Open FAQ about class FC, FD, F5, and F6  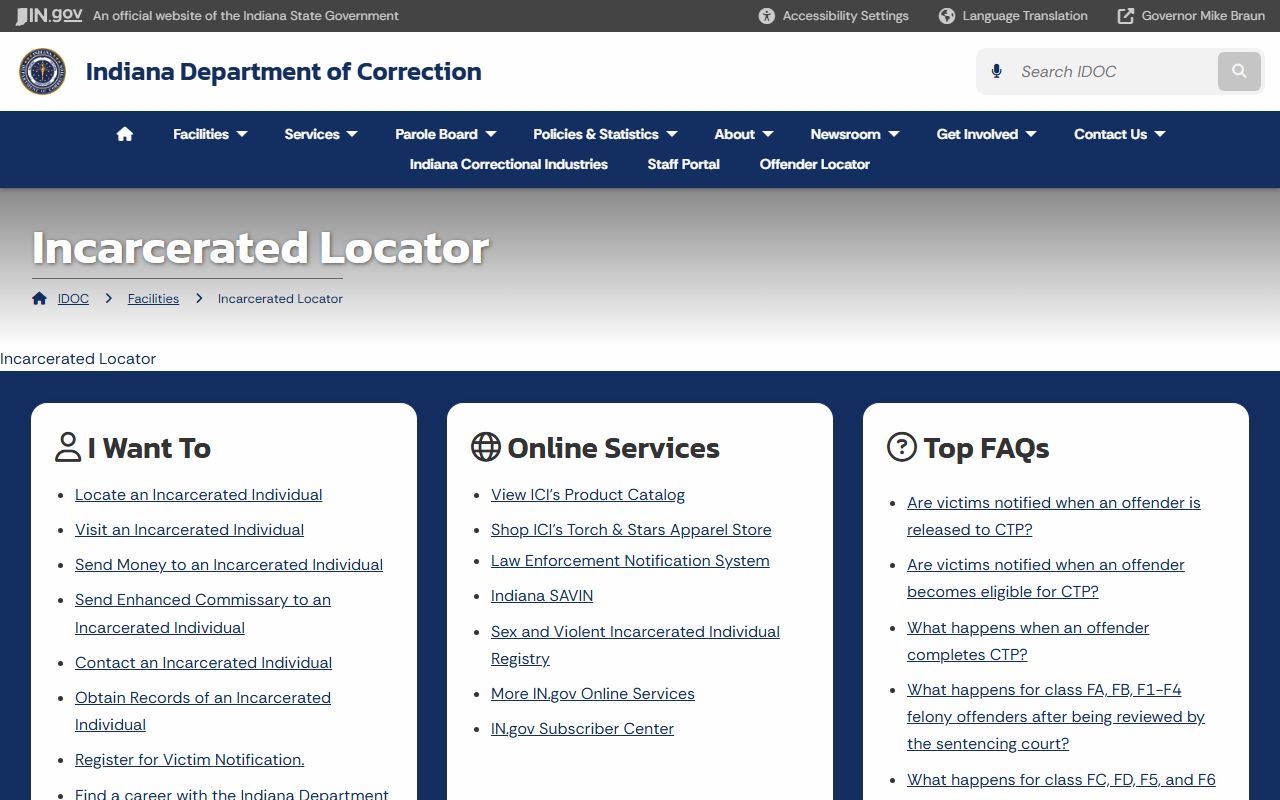click(x=1062, y=780)
